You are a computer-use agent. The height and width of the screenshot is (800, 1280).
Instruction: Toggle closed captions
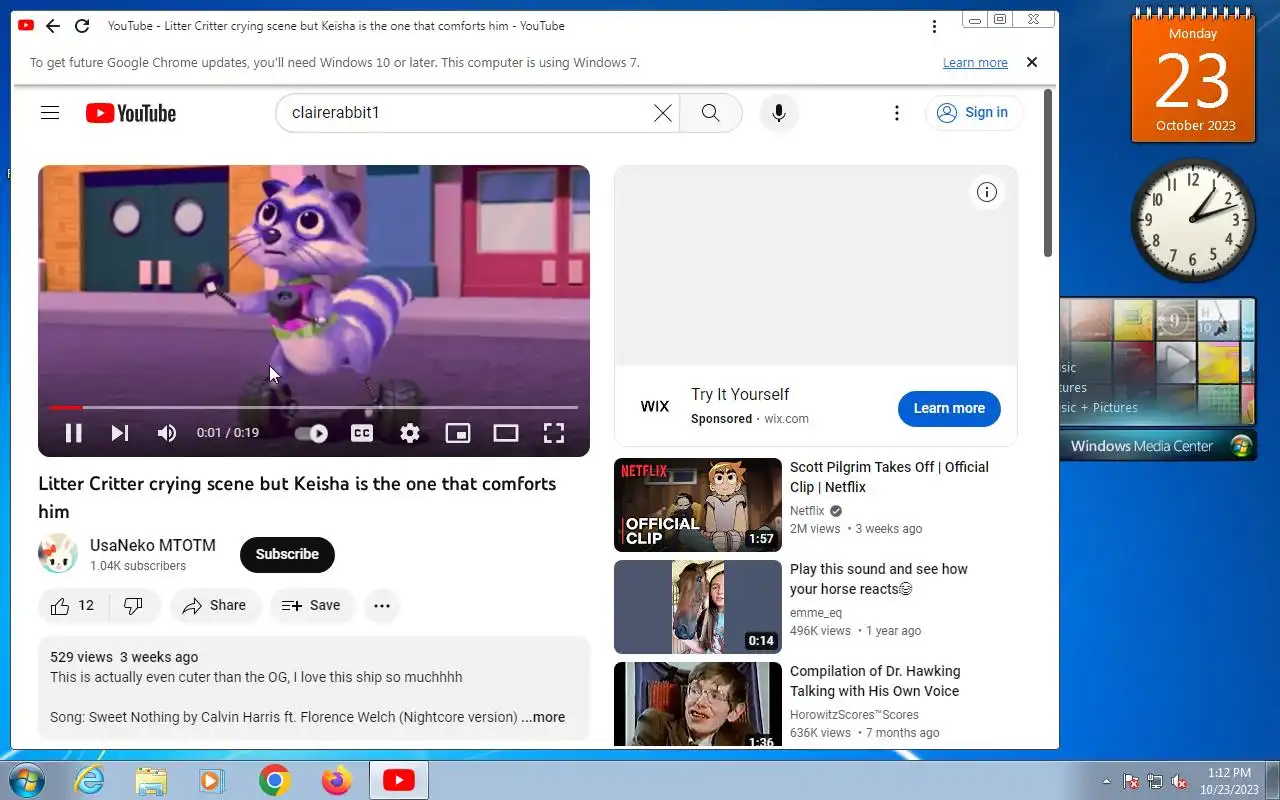point(362,433)
